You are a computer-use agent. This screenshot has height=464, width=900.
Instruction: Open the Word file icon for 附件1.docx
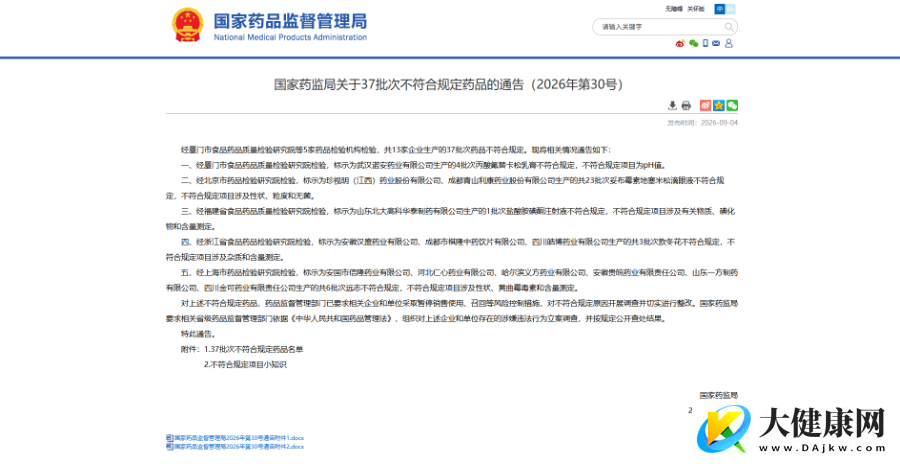pos(169,438)
